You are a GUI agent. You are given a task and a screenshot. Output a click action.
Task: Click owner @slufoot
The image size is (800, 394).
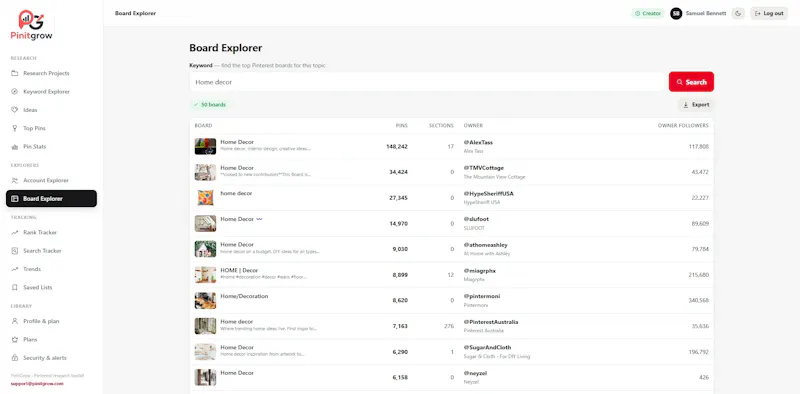tap(476, 219)
